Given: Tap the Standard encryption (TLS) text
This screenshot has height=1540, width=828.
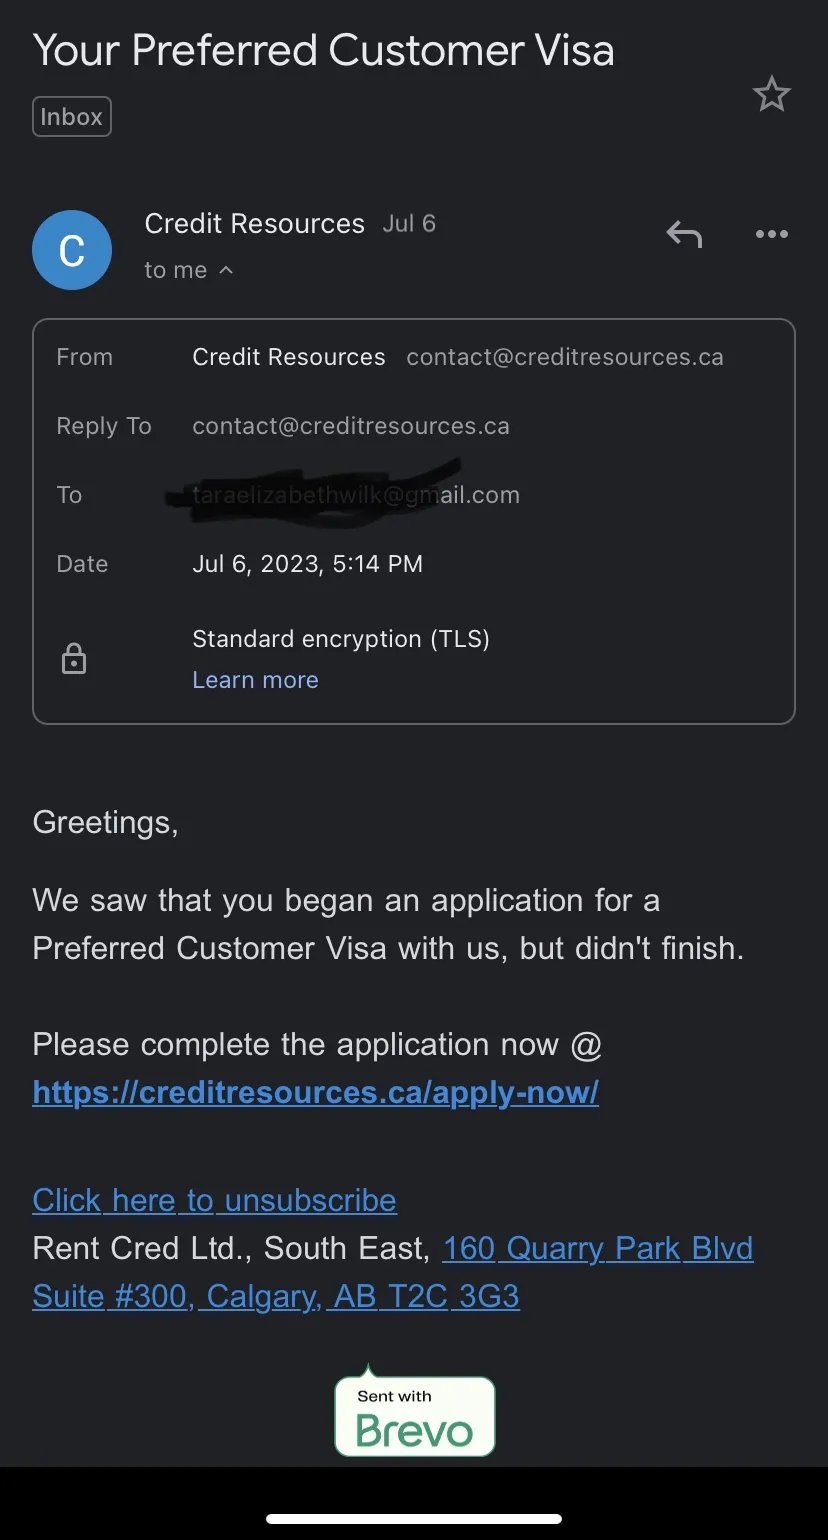Looking at the screenshot, I should pyautogui.click(x=341, y=639).
